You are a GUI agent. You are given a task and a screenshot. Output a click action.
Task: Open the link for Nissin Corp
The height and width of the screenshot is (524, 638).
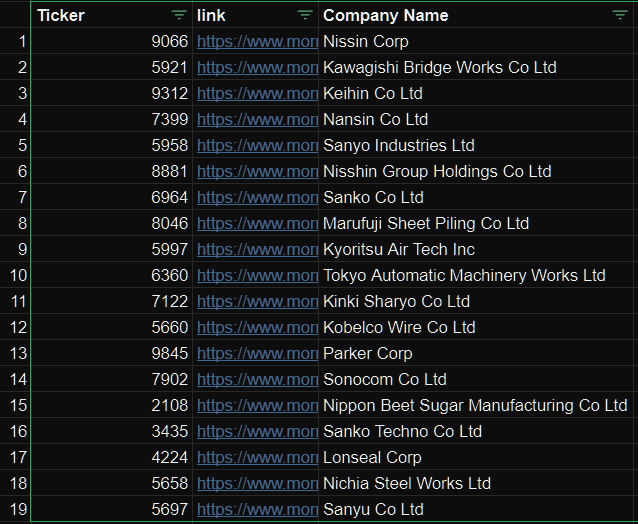[257, 42]
